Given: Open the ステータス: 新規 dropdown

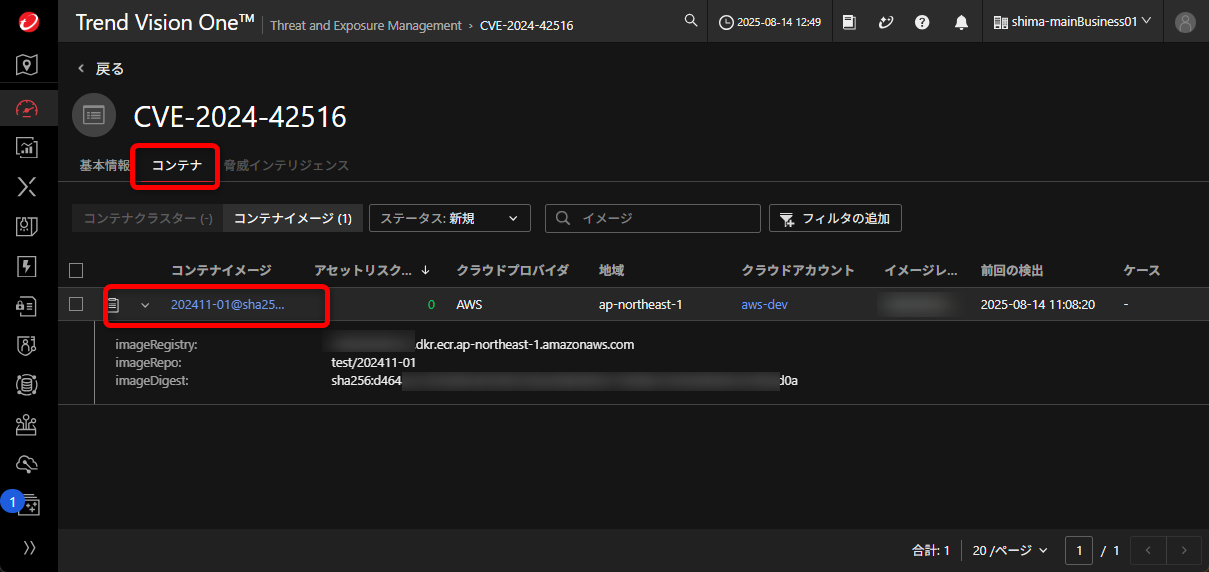Looking at the screenshot, I should coord(449,218).
